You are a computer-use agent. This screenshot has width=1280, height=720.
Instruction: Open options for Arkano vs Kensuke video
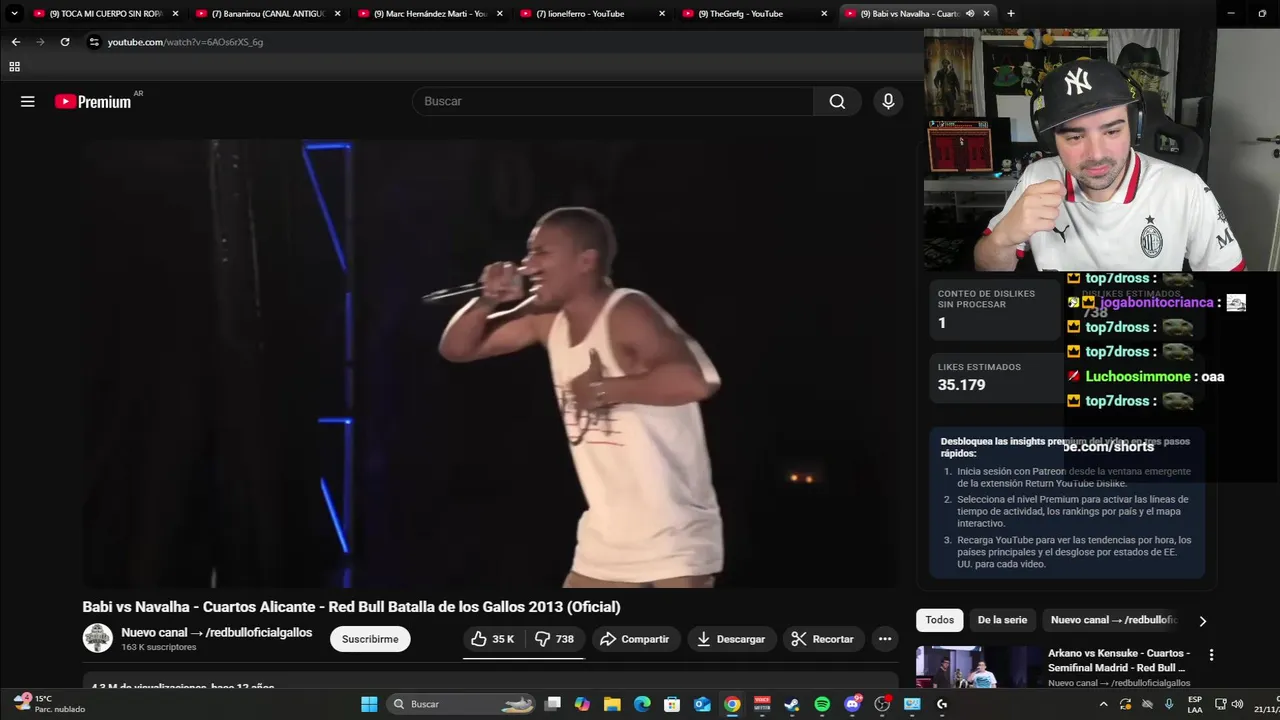[1211, 656]
